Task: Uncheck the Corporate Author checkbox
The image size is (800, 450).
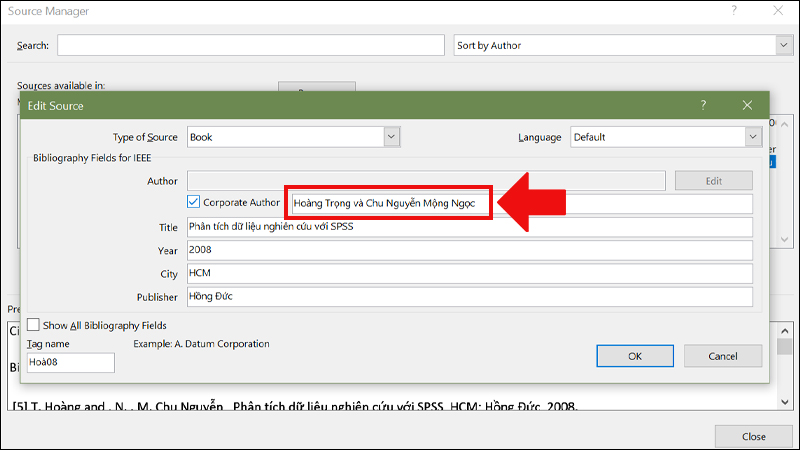Action: click(x=194, y=203)
